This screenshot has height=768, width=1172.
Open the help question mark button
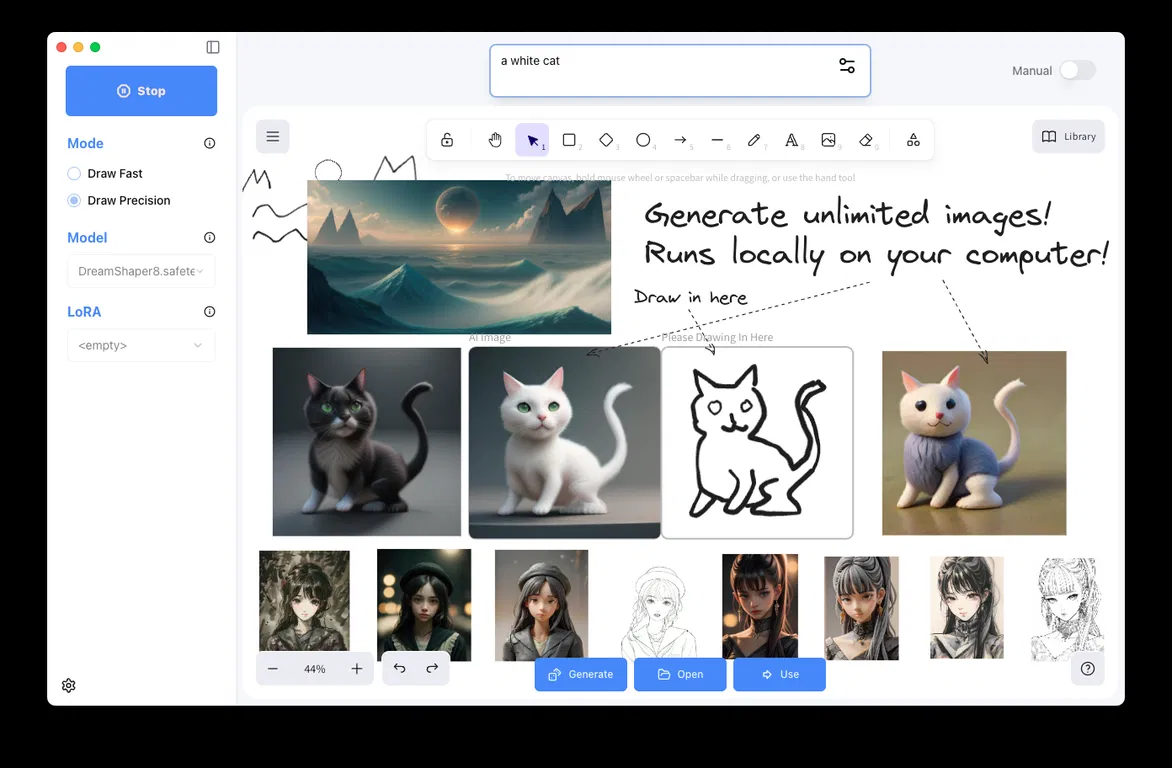click(x=1088, y=669)
